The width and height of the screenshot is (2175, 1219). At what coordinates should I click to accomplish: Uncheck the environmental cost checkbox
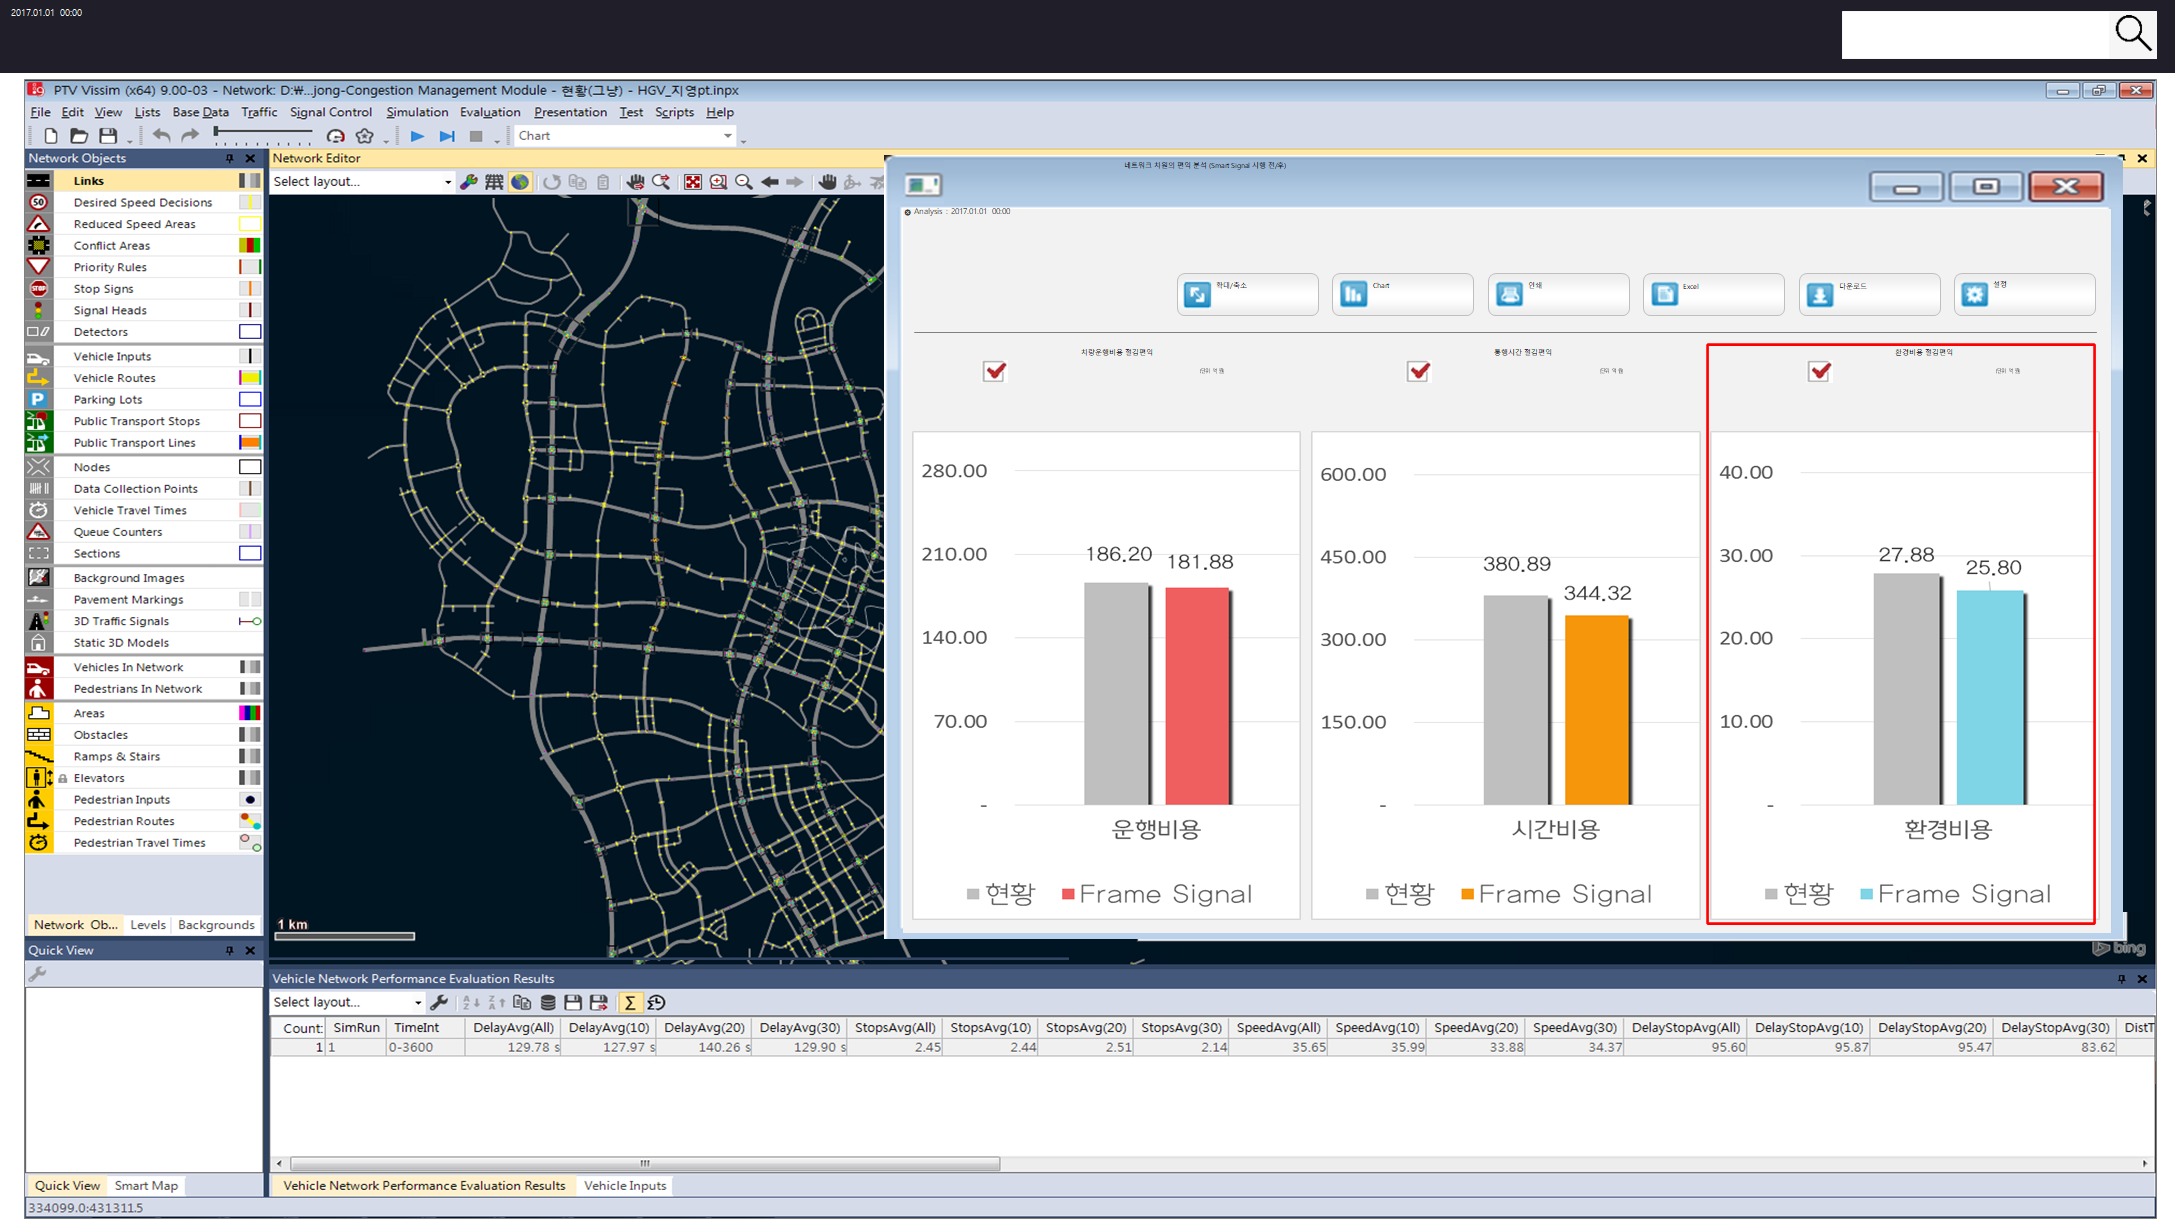click(1819, 372)
